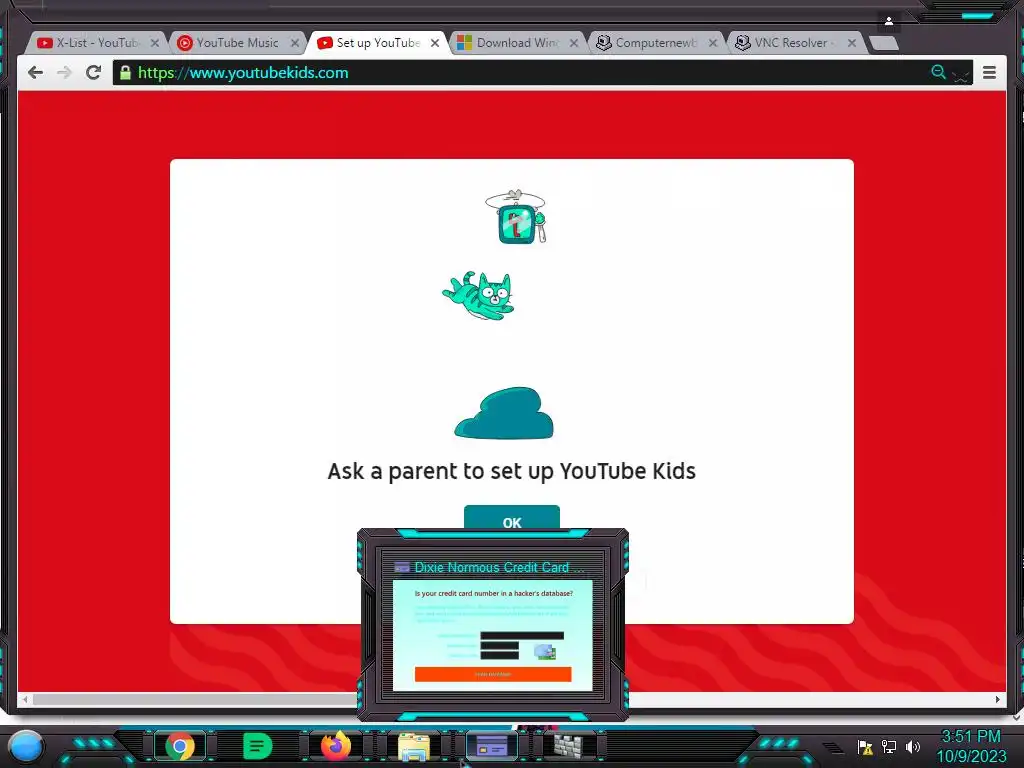Click the Chrome profile user icon
Screen dimensions: 1024x768
pyautogui.click(x=889, y=22)
